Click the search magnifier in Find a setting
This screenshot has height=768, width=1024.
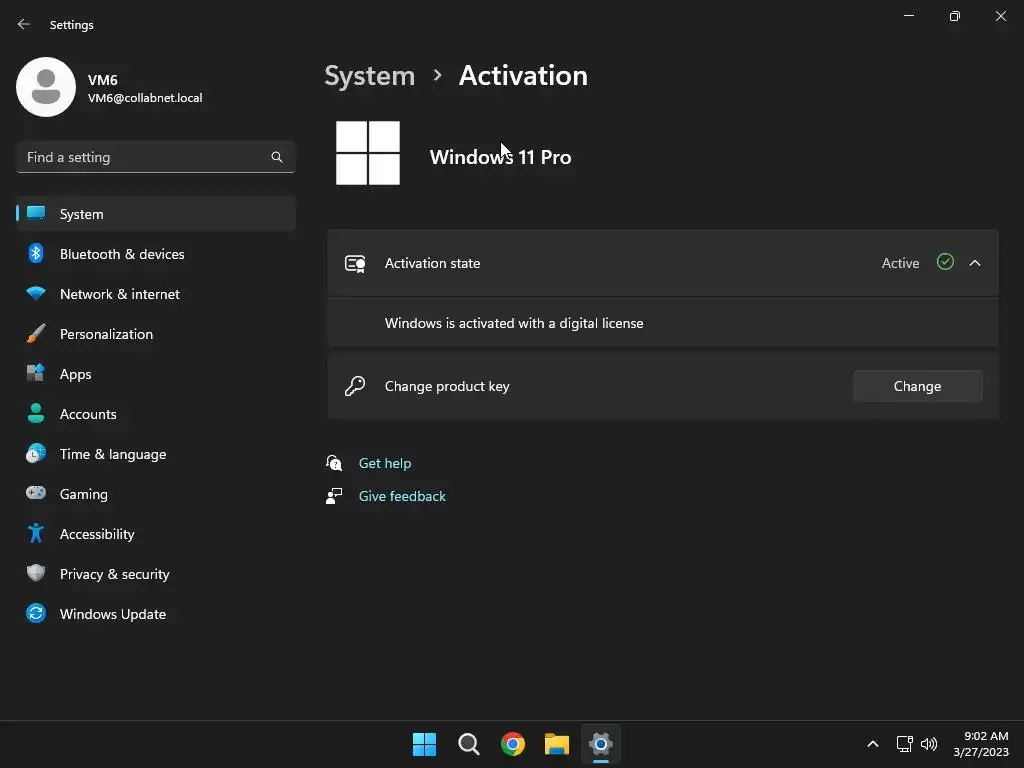[x=277, y=157]
